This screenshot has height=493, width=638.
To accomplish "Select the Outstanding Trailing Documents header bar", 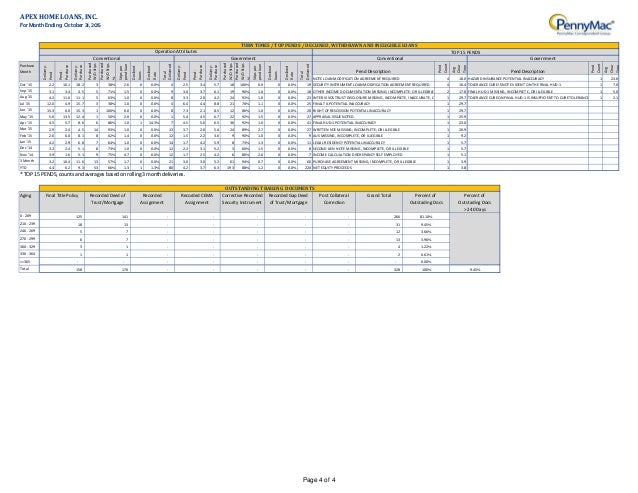I will pos(269,188).
